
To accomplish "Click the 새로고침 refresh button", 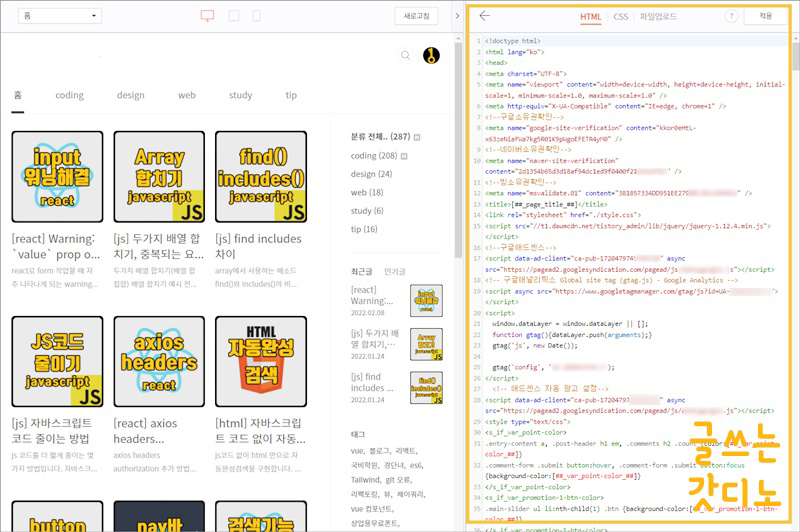I will tap(416, 16).
